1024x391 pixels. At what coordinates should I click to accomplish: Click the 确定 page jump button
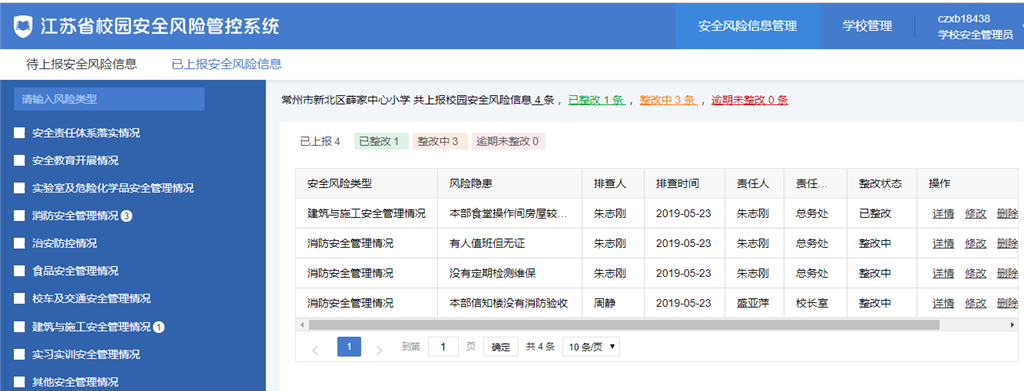pos(501,347)
